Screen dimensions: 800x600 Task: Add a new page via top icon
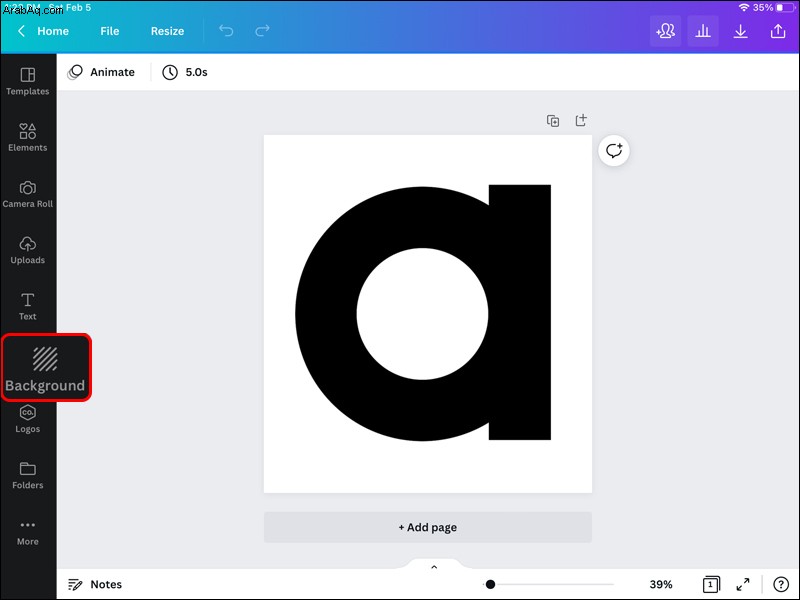click(x=581, y=120)
